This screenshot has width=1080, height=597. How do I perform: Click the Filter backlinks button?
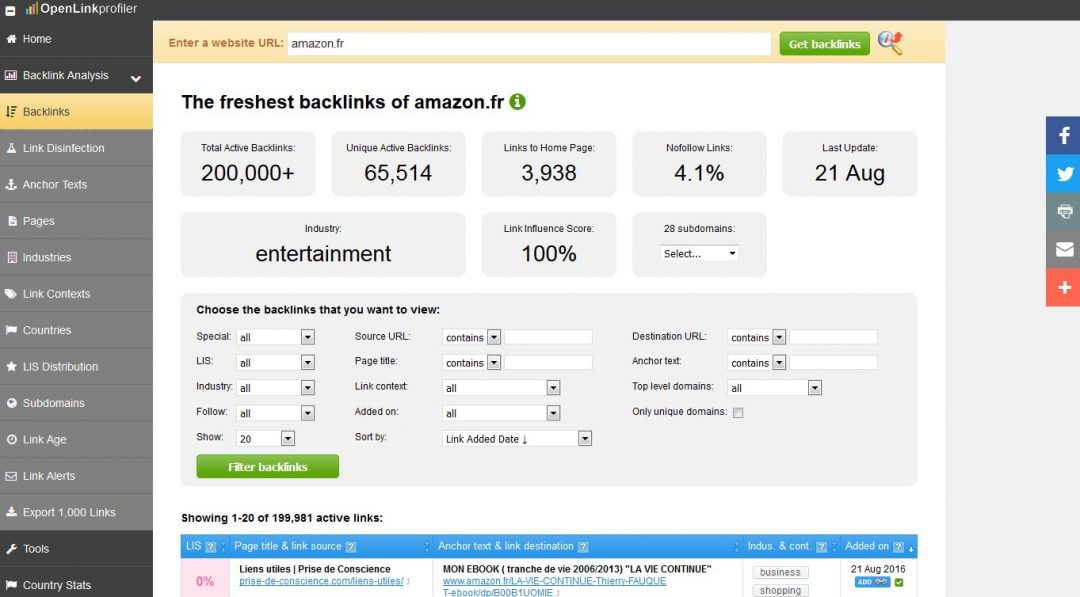267,466
